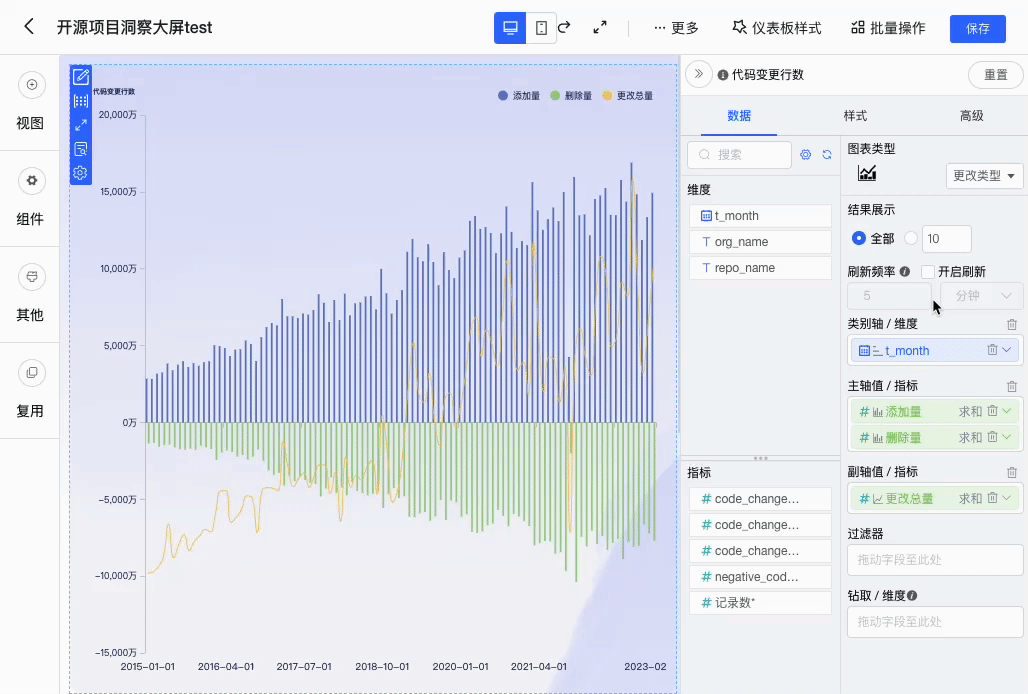The height and width of the screenshot is (694, 1028).
Task: Click the 钻取 / 维度 info icon
Action: tap(912, 596)
